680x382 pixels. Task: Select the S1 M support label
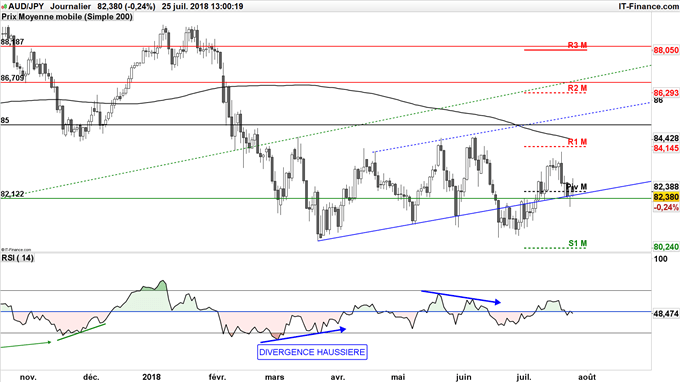[577, 243]
